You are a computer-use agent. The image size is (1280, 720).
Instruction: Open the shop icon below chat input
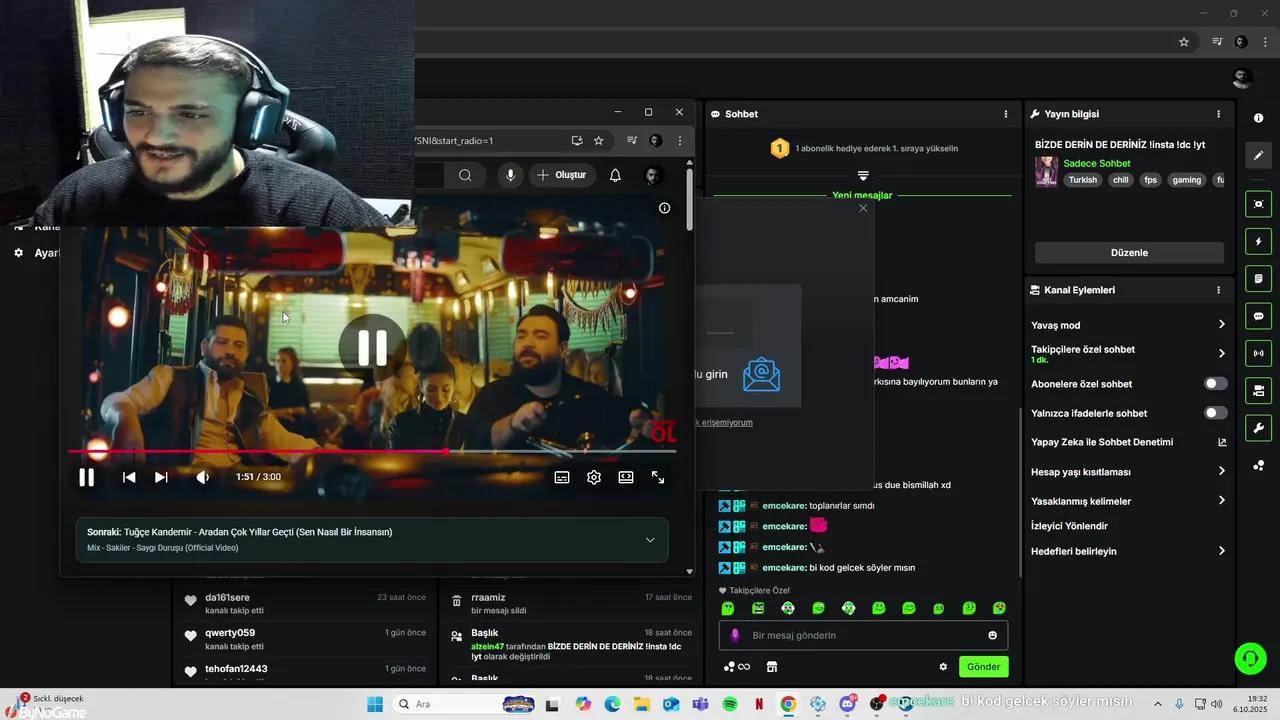(x=771, y=667)
